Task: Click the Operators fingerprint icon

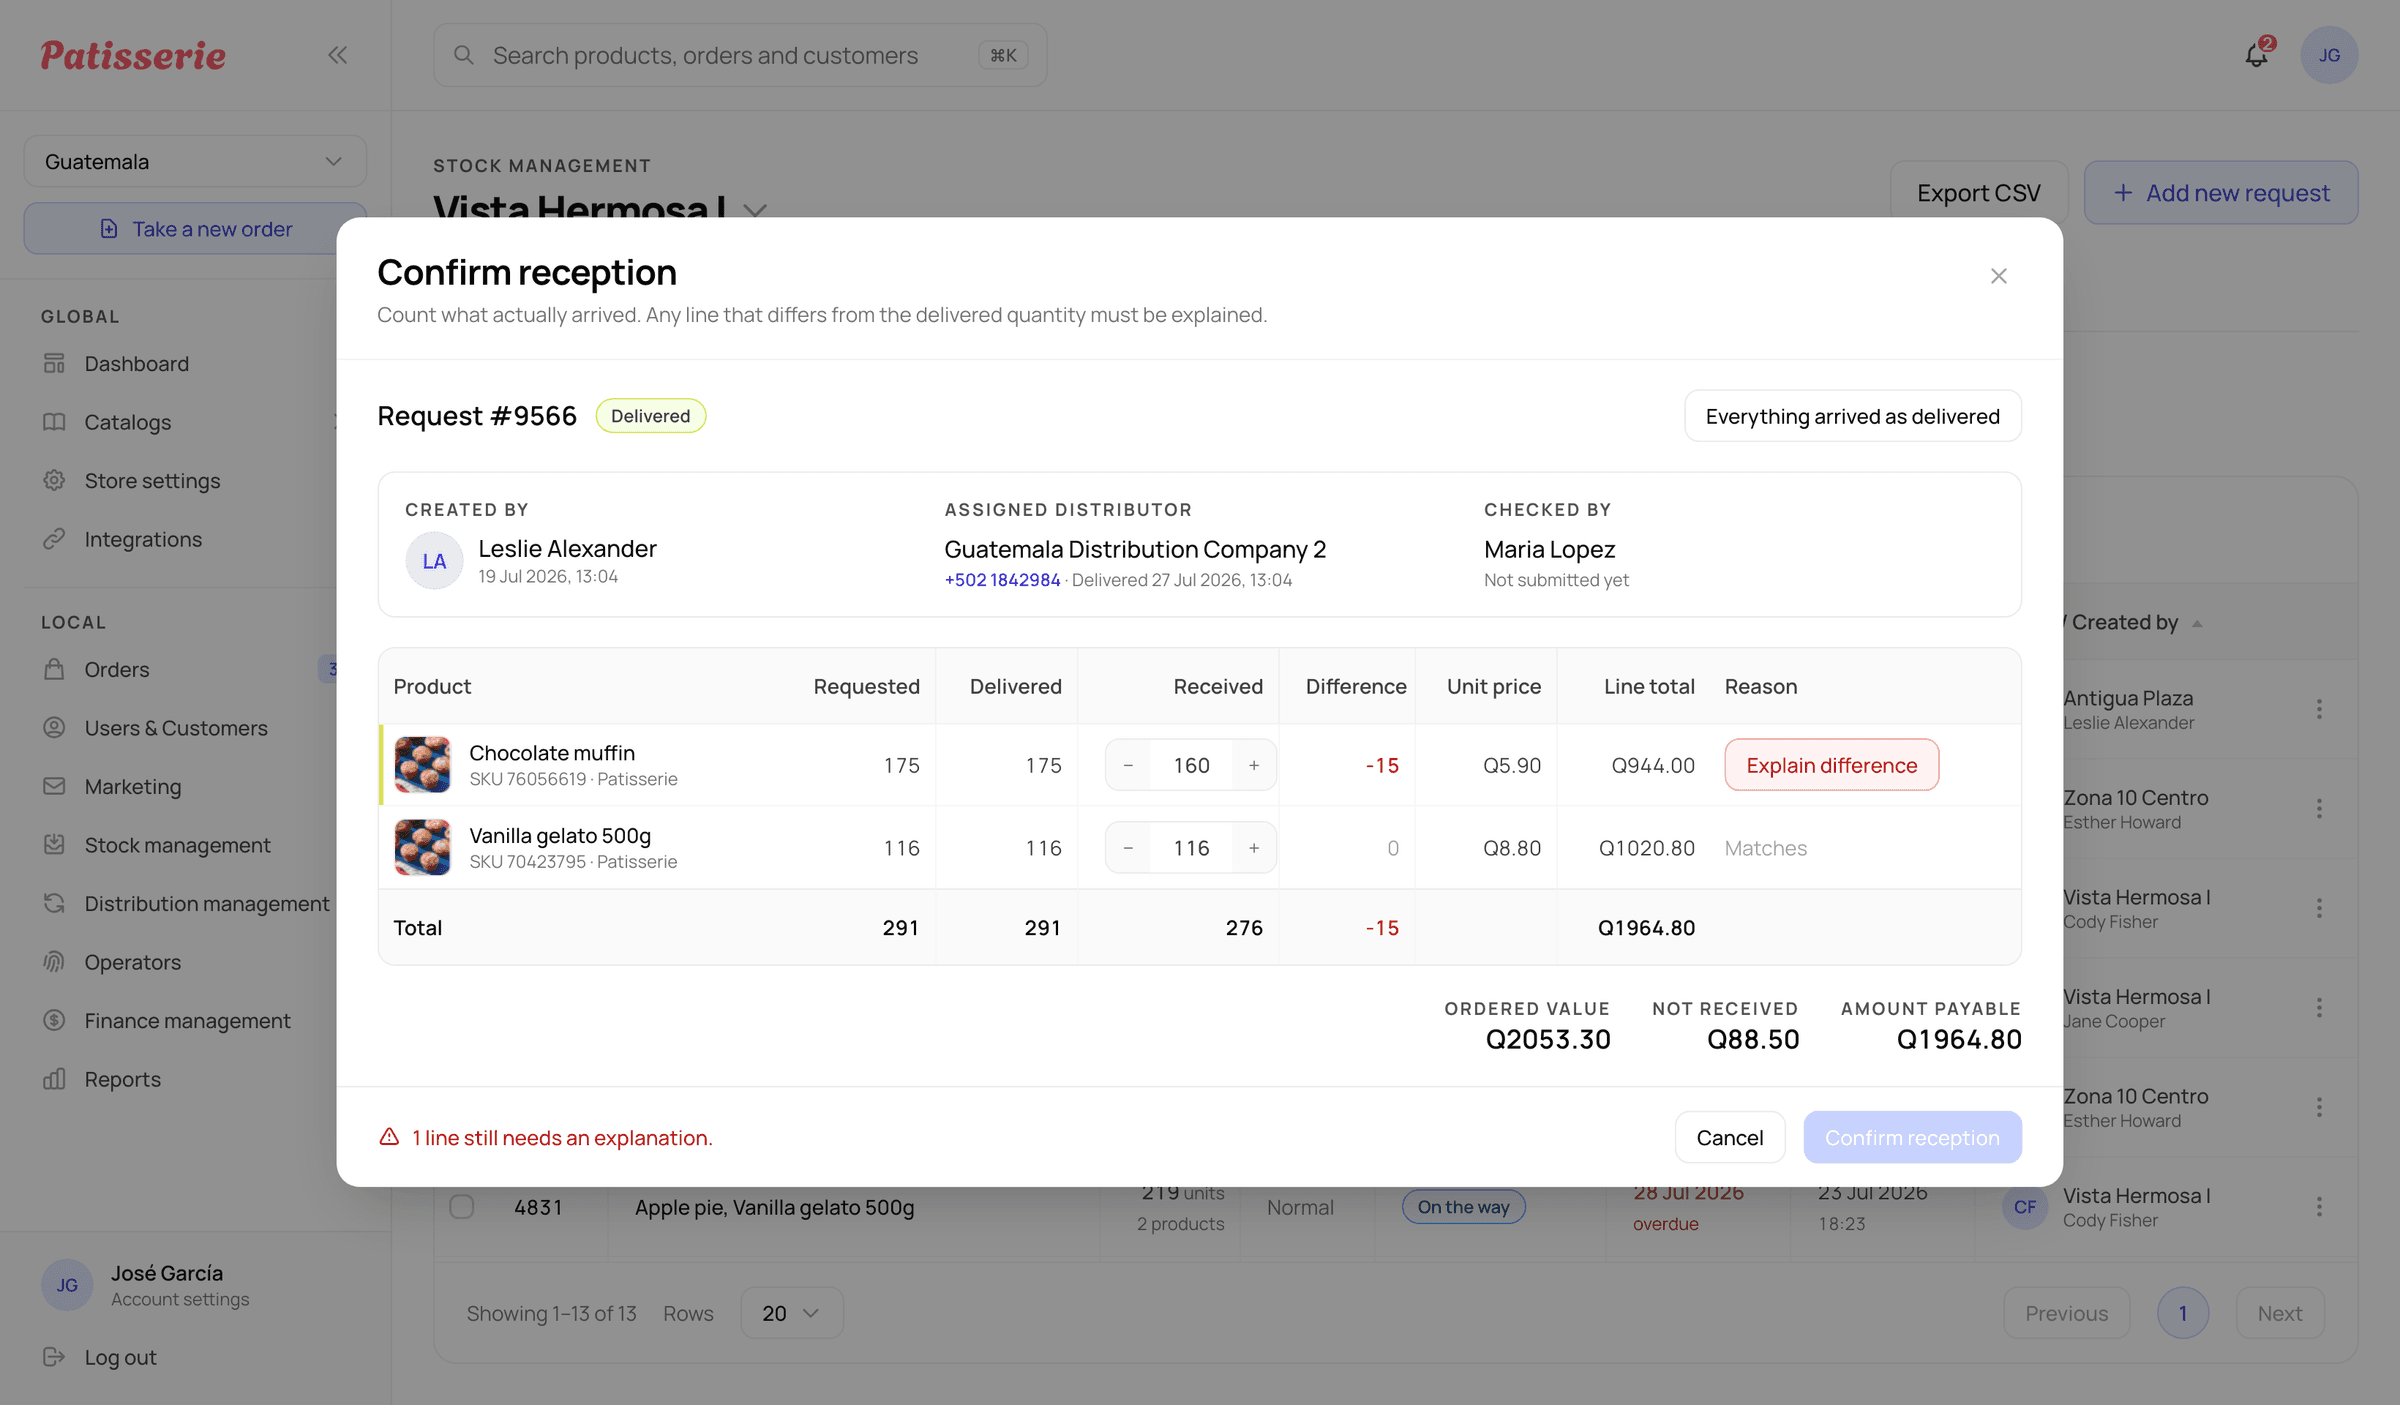Action: (x=54, y=962)
